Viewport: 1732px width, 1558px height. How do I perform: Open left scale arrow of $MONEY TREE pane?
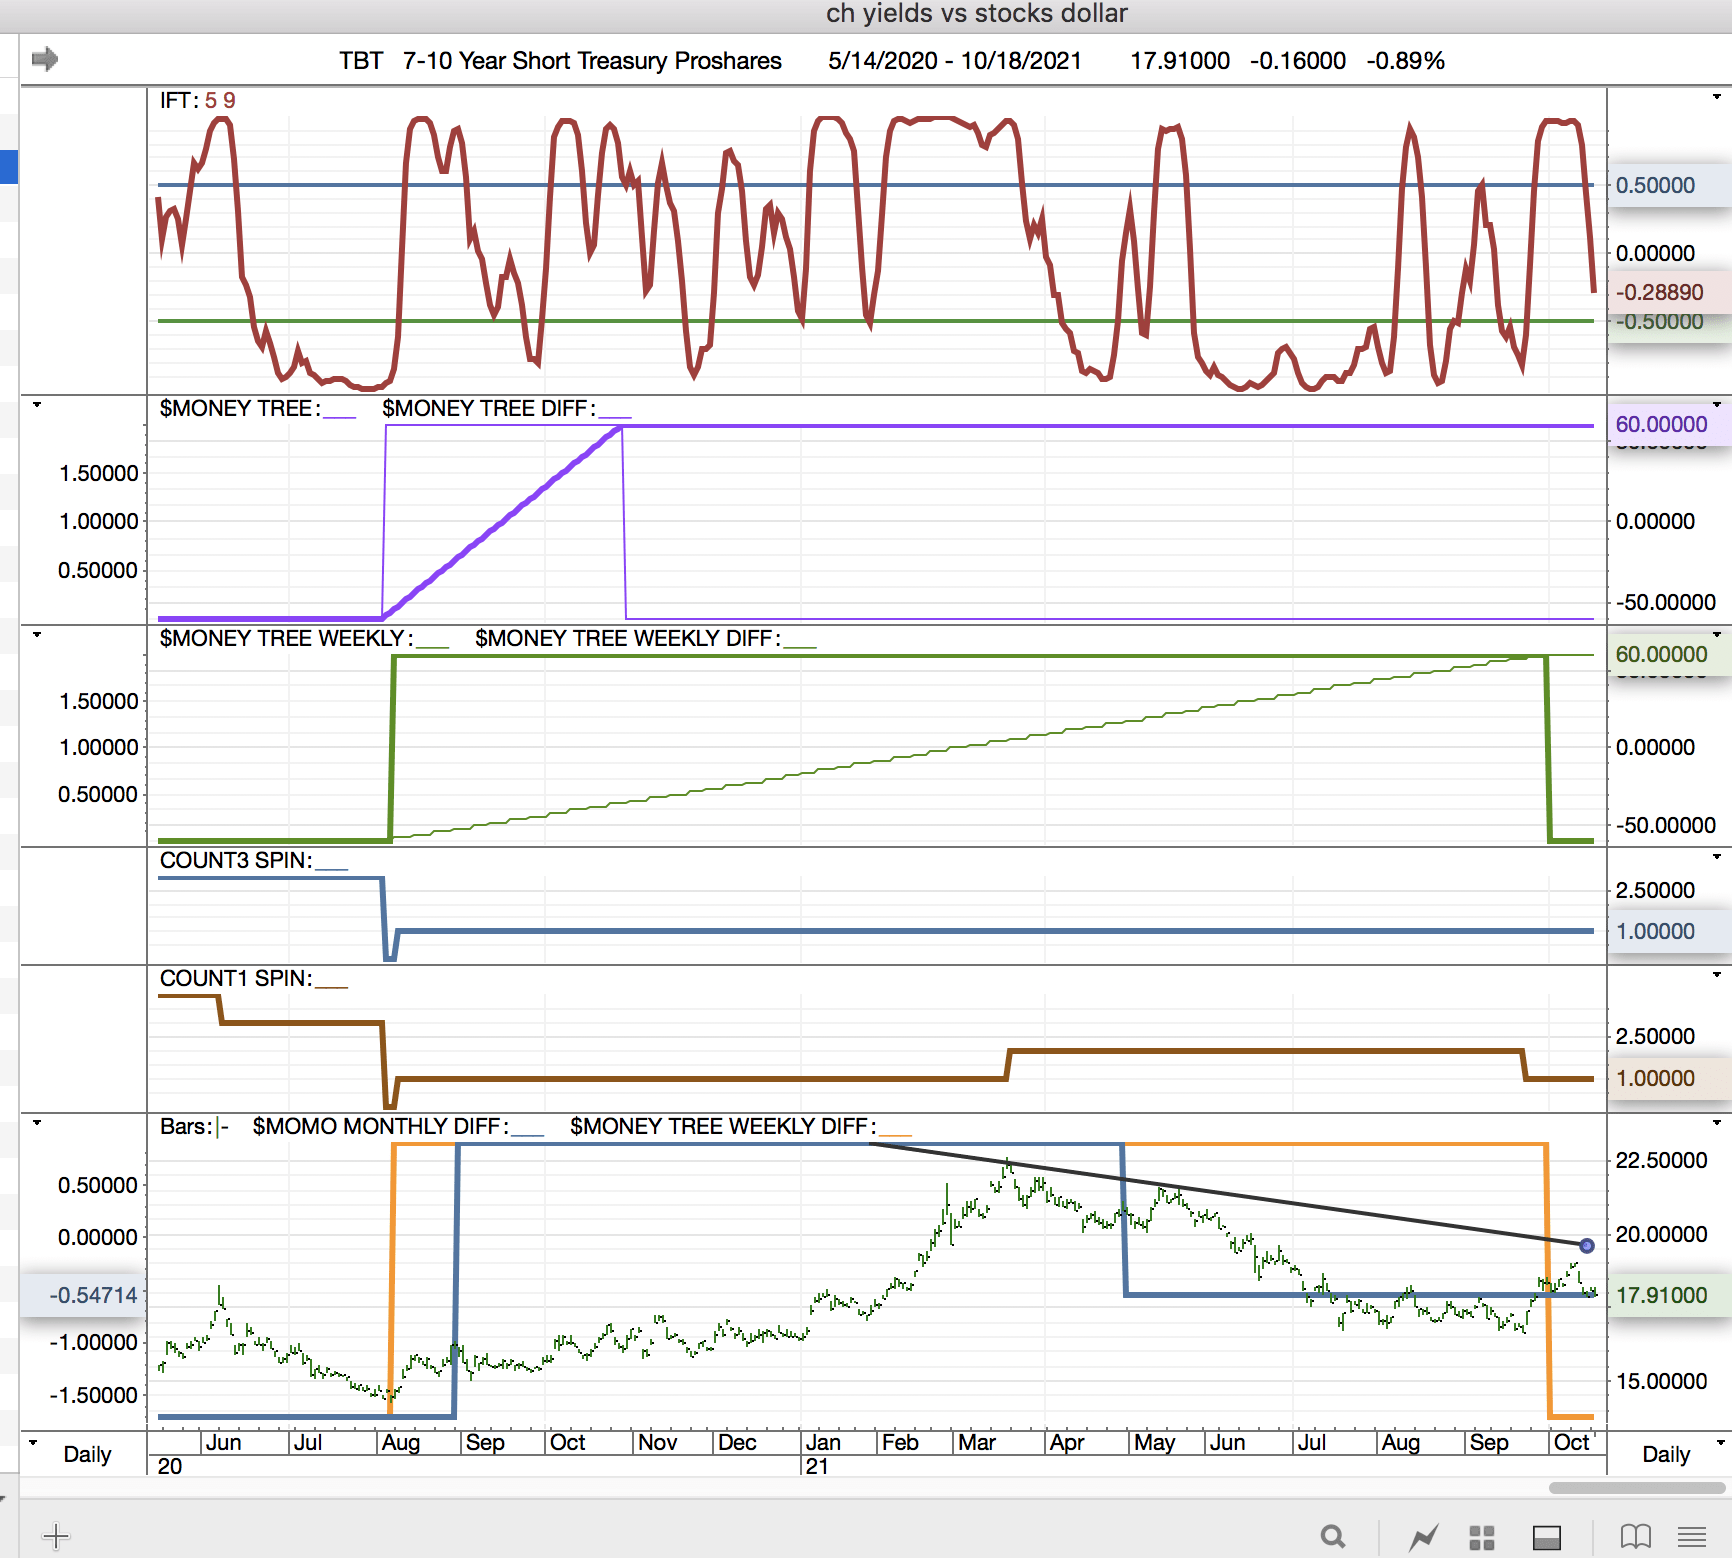pos(37,405)
